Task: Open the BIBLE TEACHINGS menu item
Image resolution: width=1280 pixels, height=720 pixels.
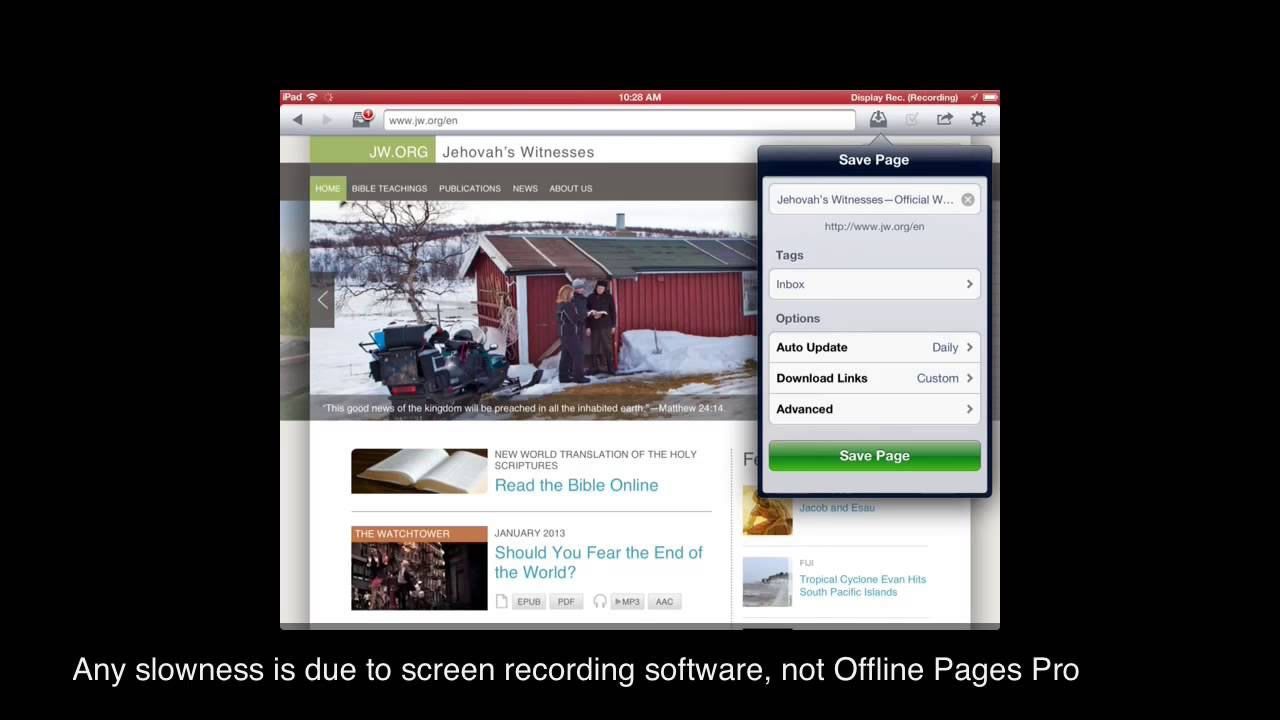Action: point(389,188)
